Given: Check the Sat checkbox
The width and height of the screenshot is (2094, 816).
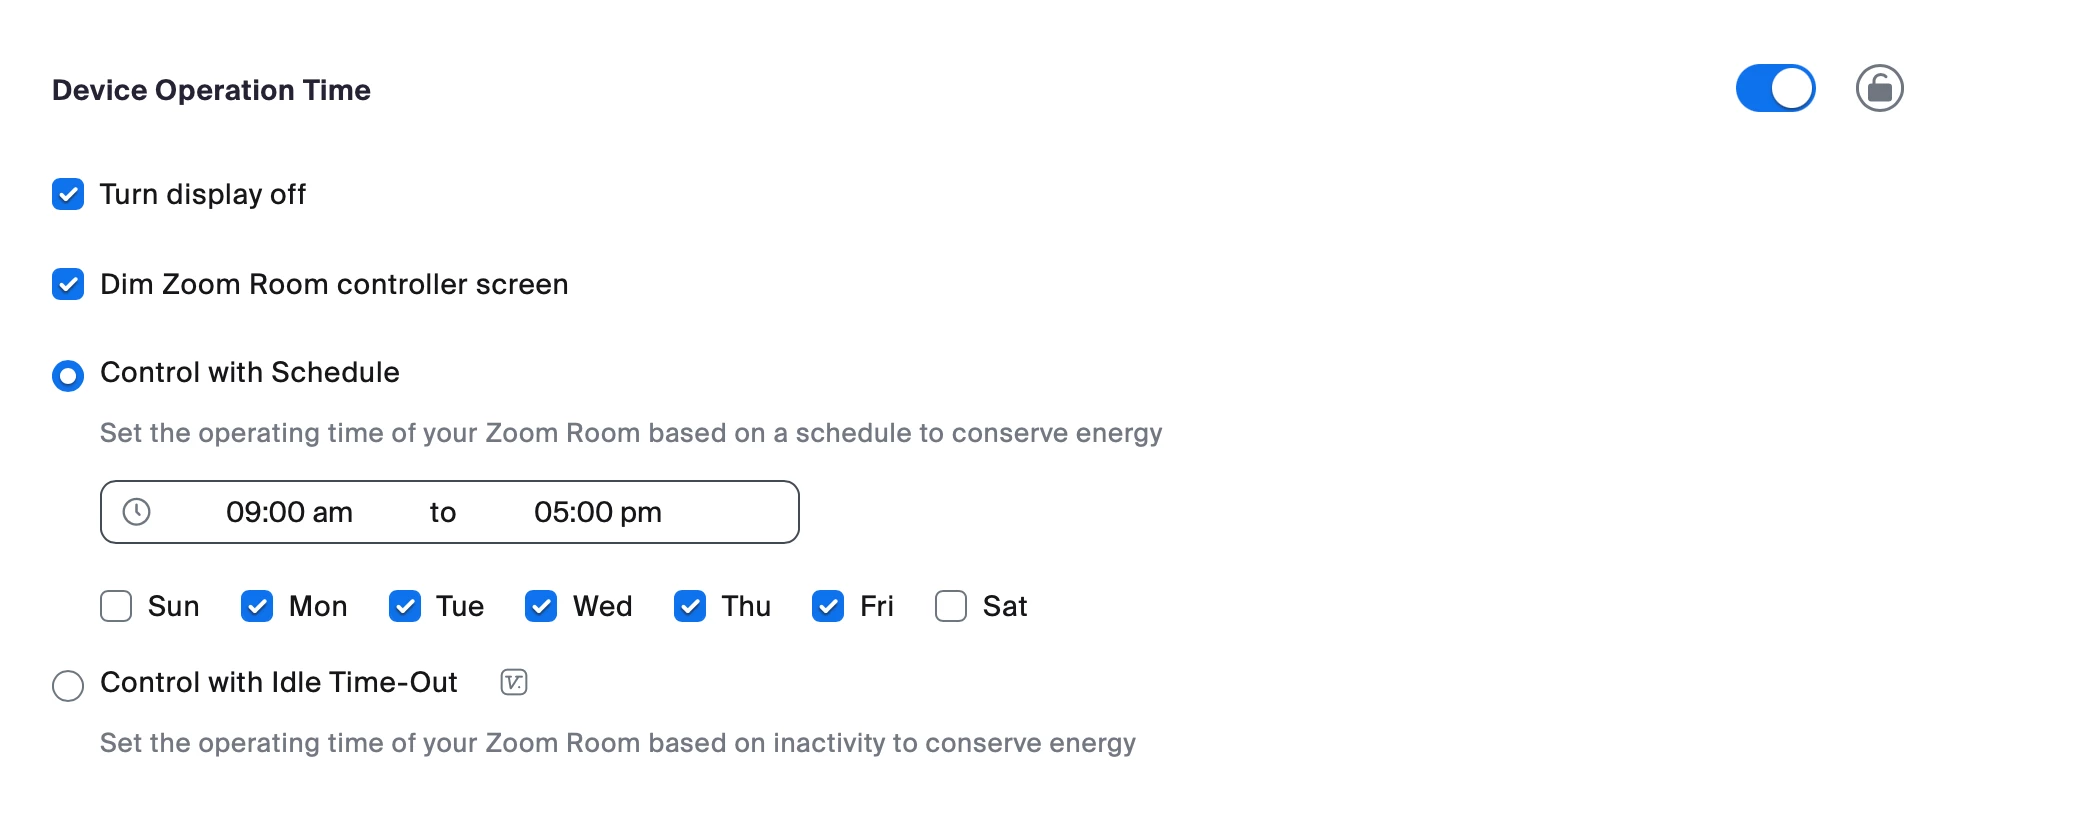Looking at the screenshot, I should click(x=951, y=606).
